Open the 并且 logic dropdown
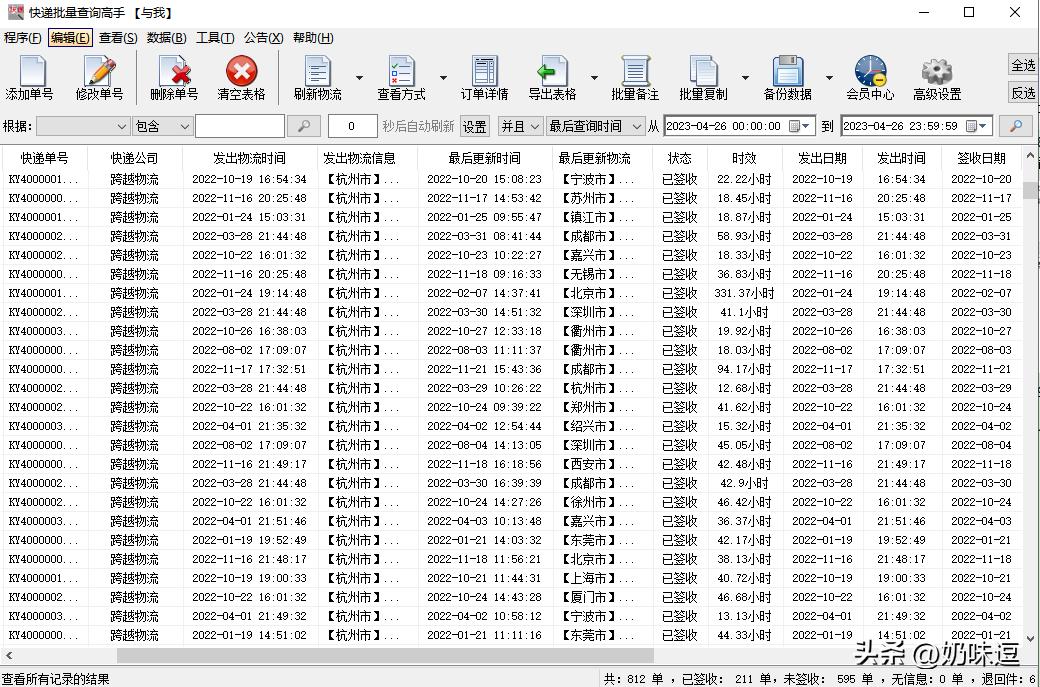 click(521, 126)
